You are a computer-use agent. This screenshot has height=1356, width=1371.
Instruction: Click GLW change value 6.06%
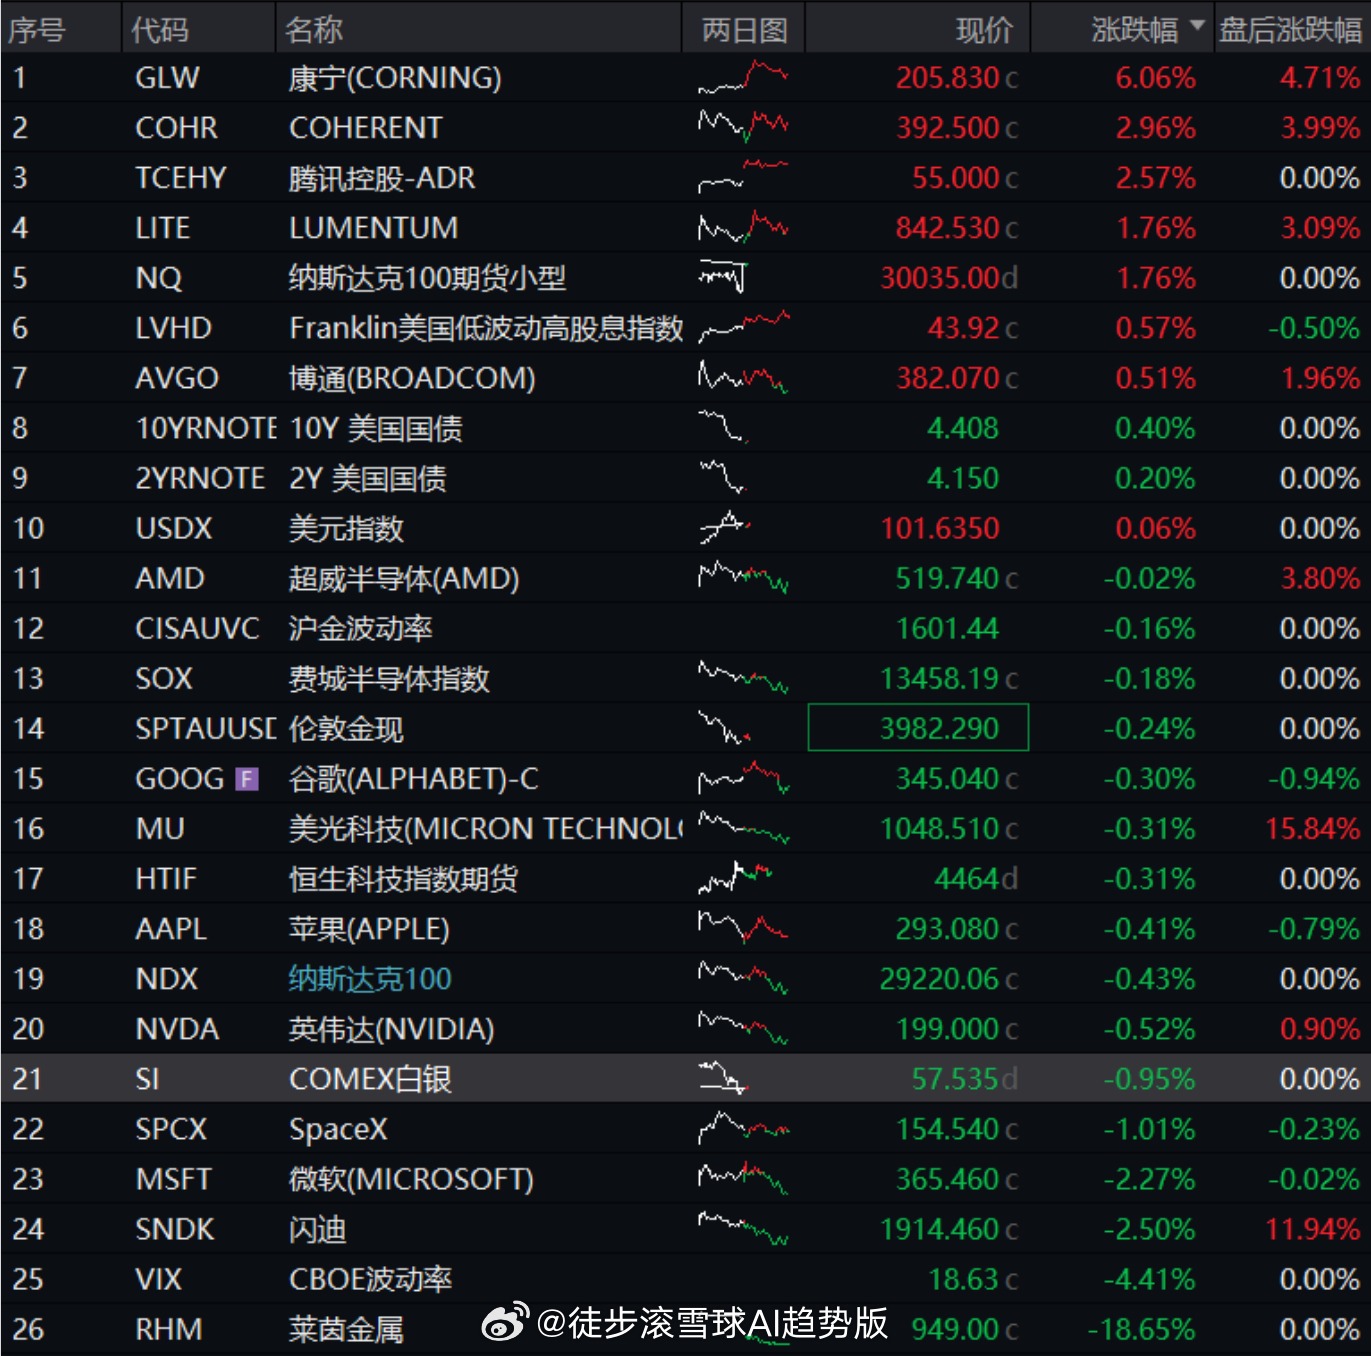[1156, 78]
